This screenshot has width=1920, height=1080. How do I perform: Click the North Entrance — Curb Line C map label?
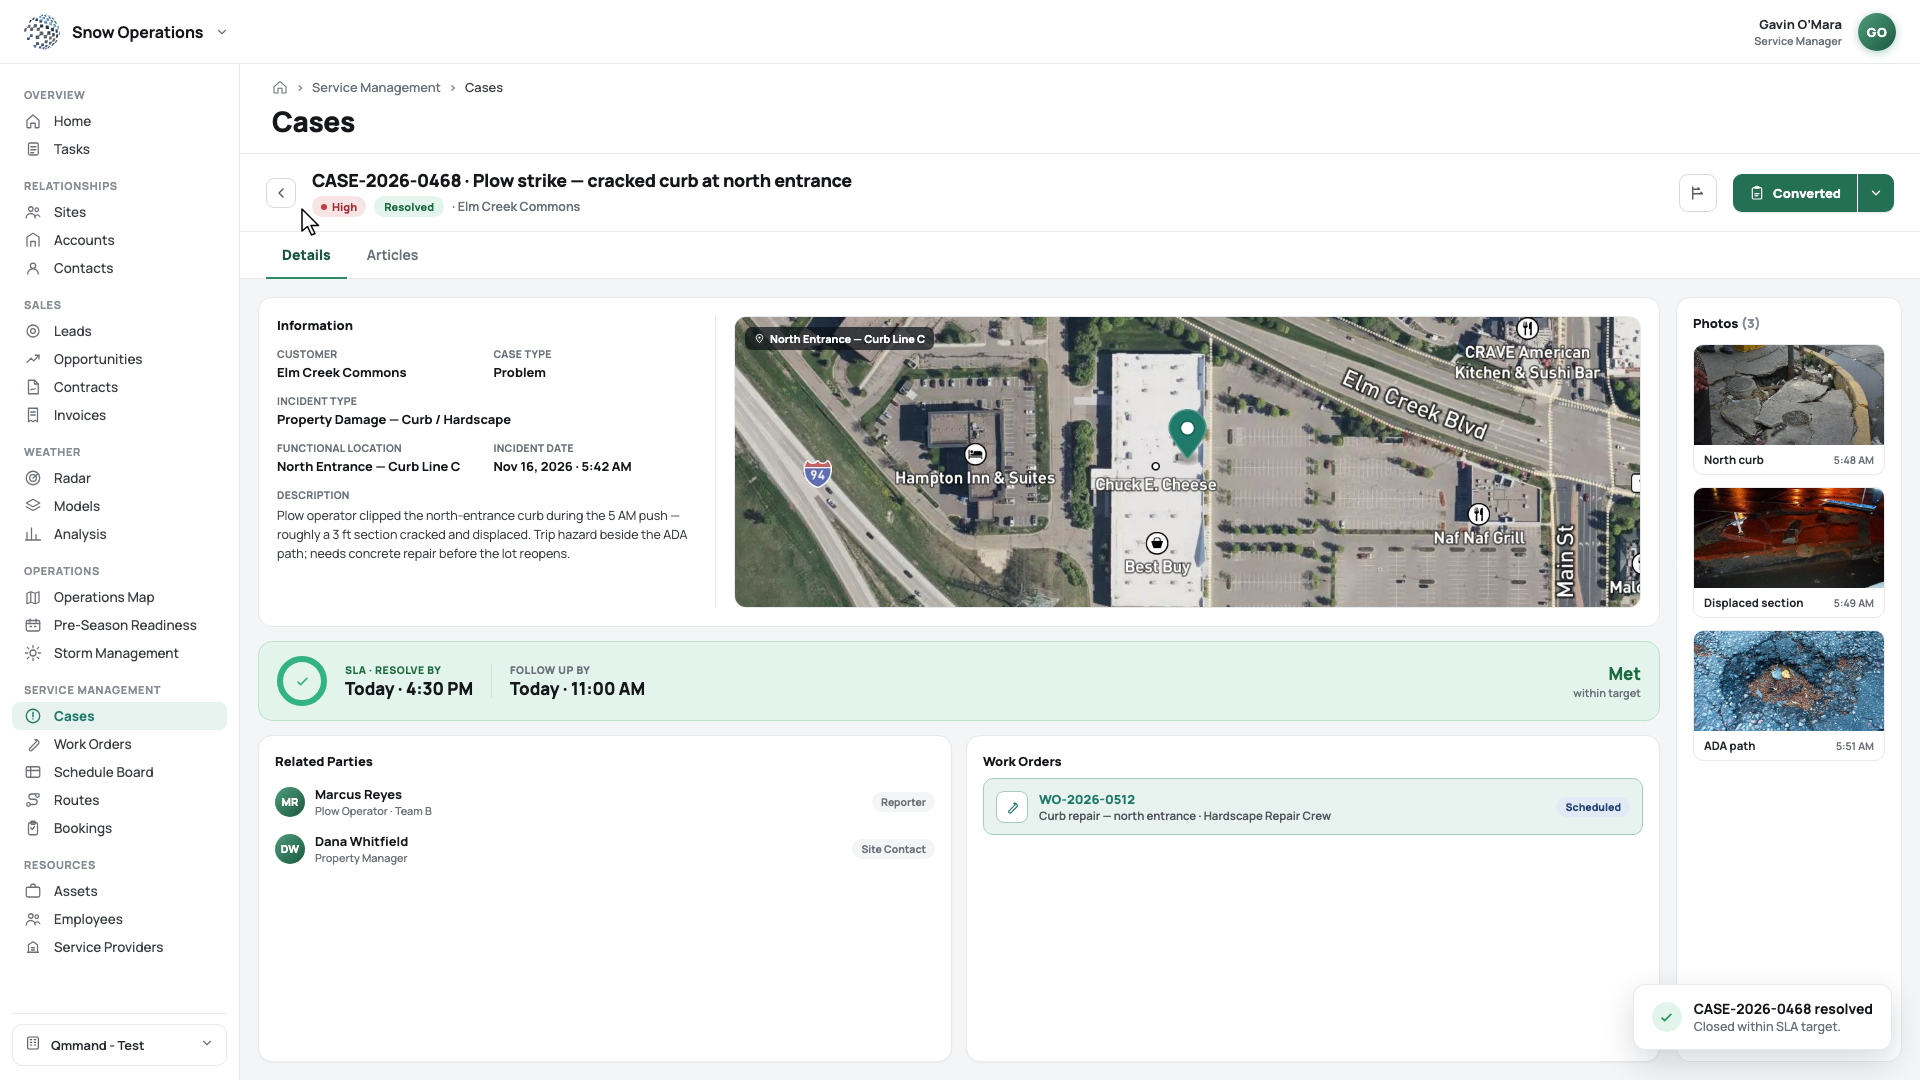[839, 339]
